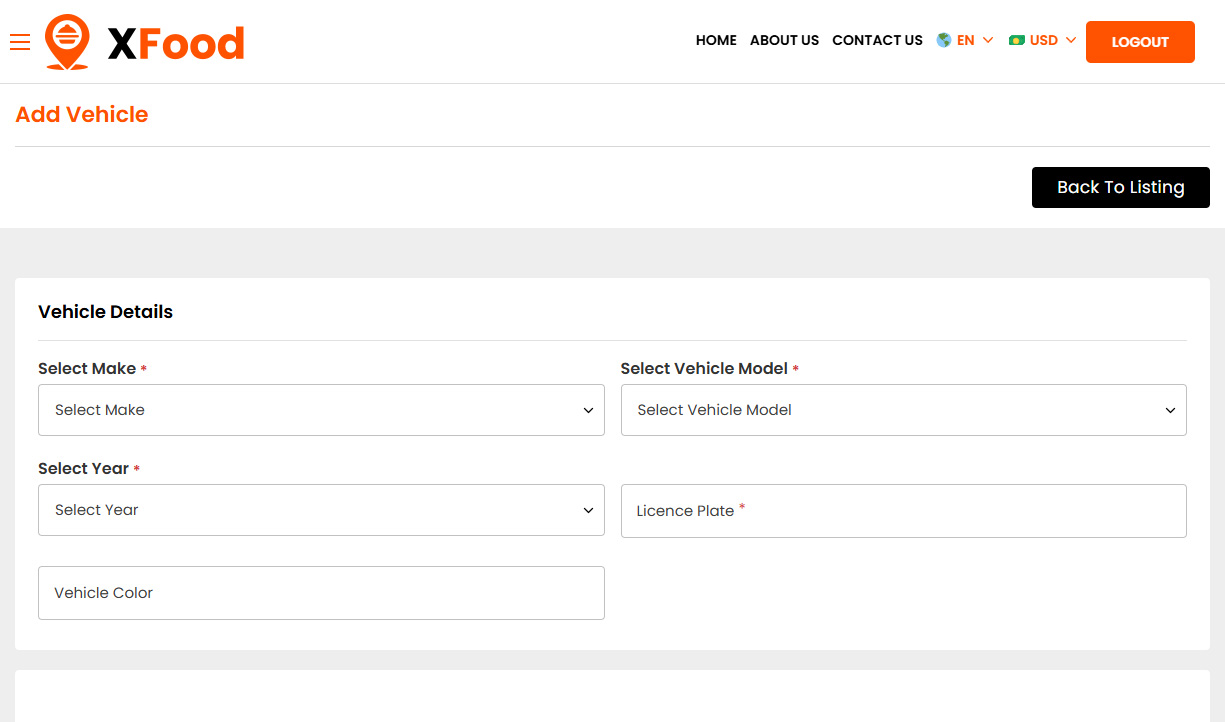This screenshot has height=722, width=1225.
Task: Click the Add Vehicle heading
Action: pyautogui.click(x=81, y=114)
